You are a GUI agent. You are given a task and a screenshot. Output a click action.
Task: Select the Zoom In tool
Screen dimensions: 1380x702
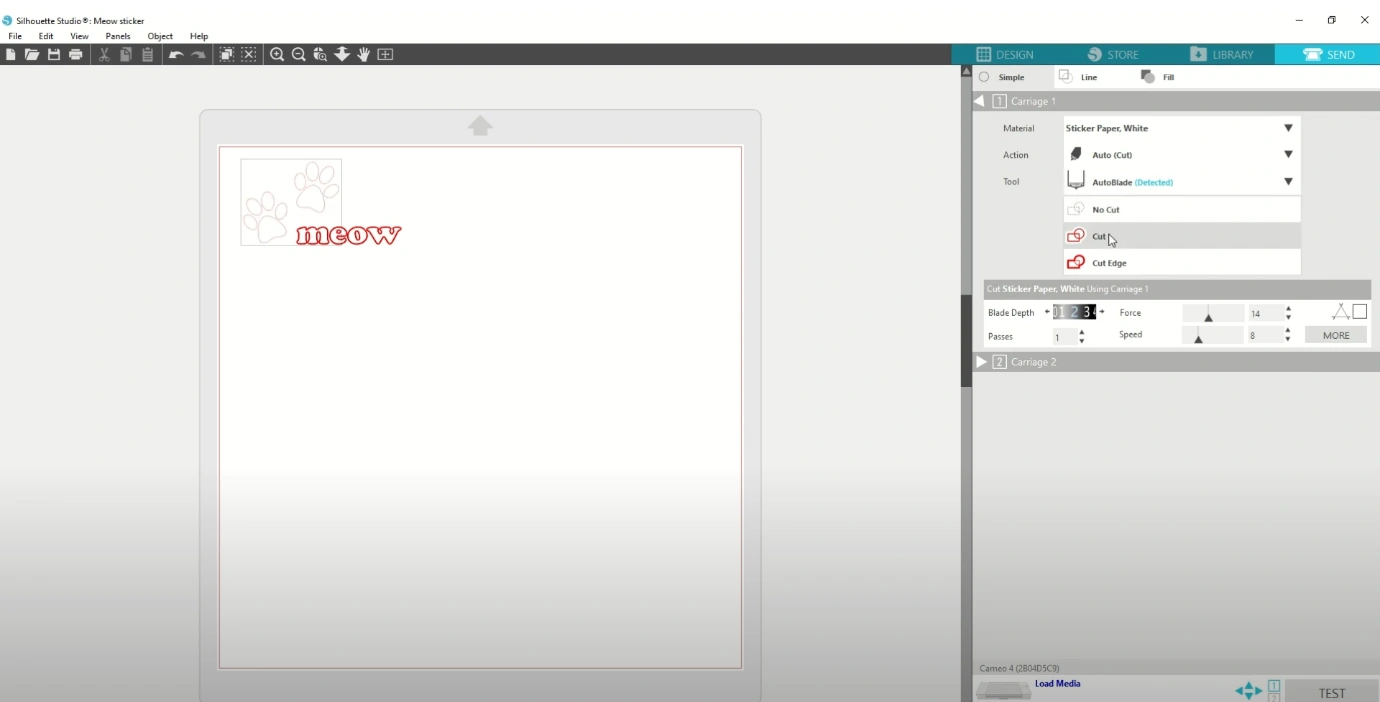tap(277, 54)
